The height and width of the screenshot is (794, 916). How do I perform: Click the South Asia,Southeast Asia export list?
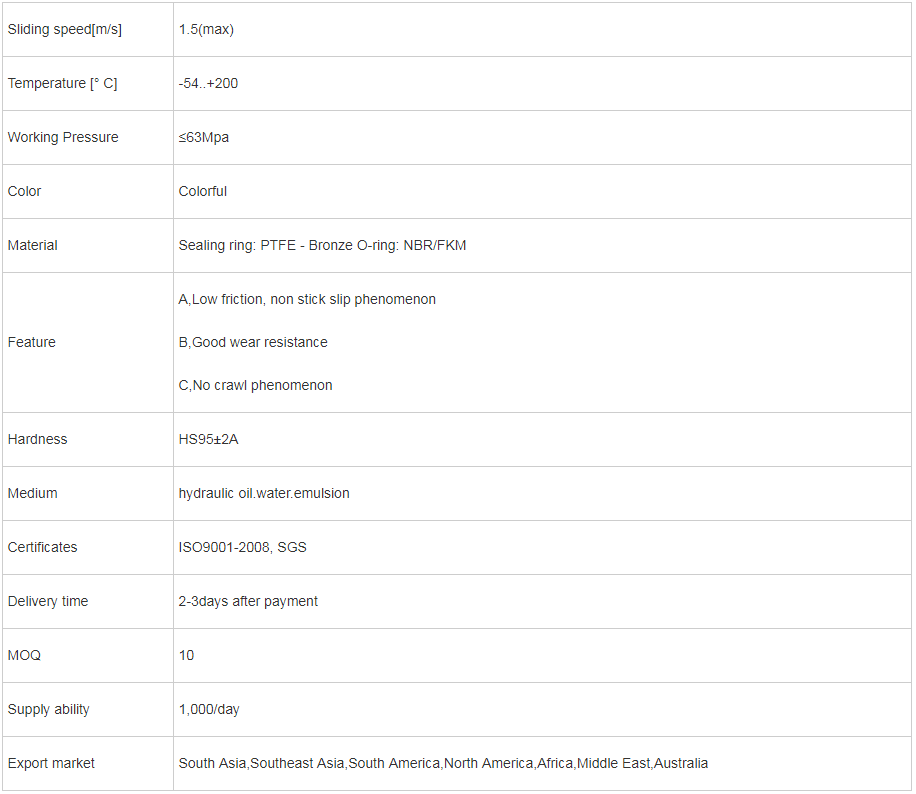click(x=443, y=764)
